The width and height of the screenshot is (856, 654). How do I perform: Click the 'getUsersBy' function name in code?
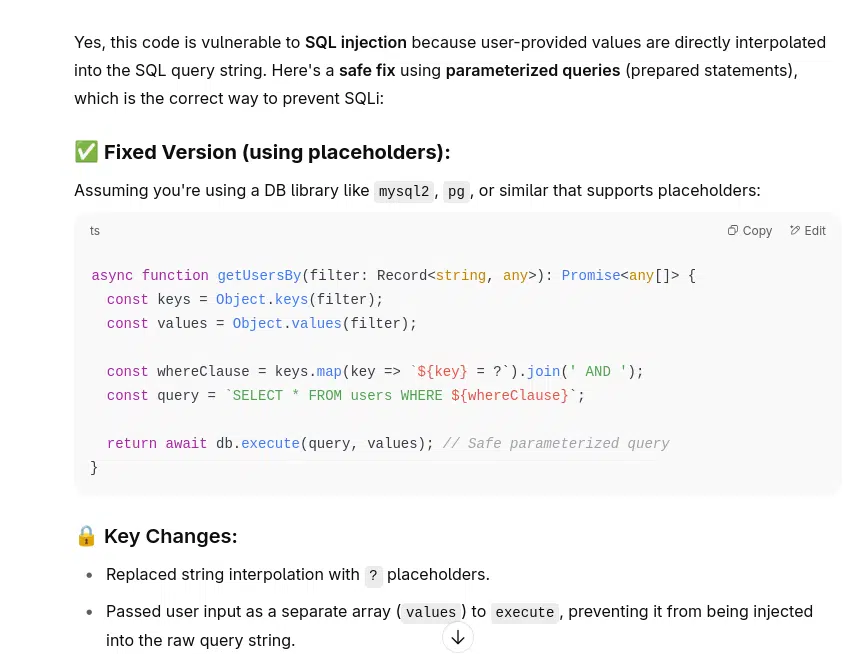(x=259, y=275)
